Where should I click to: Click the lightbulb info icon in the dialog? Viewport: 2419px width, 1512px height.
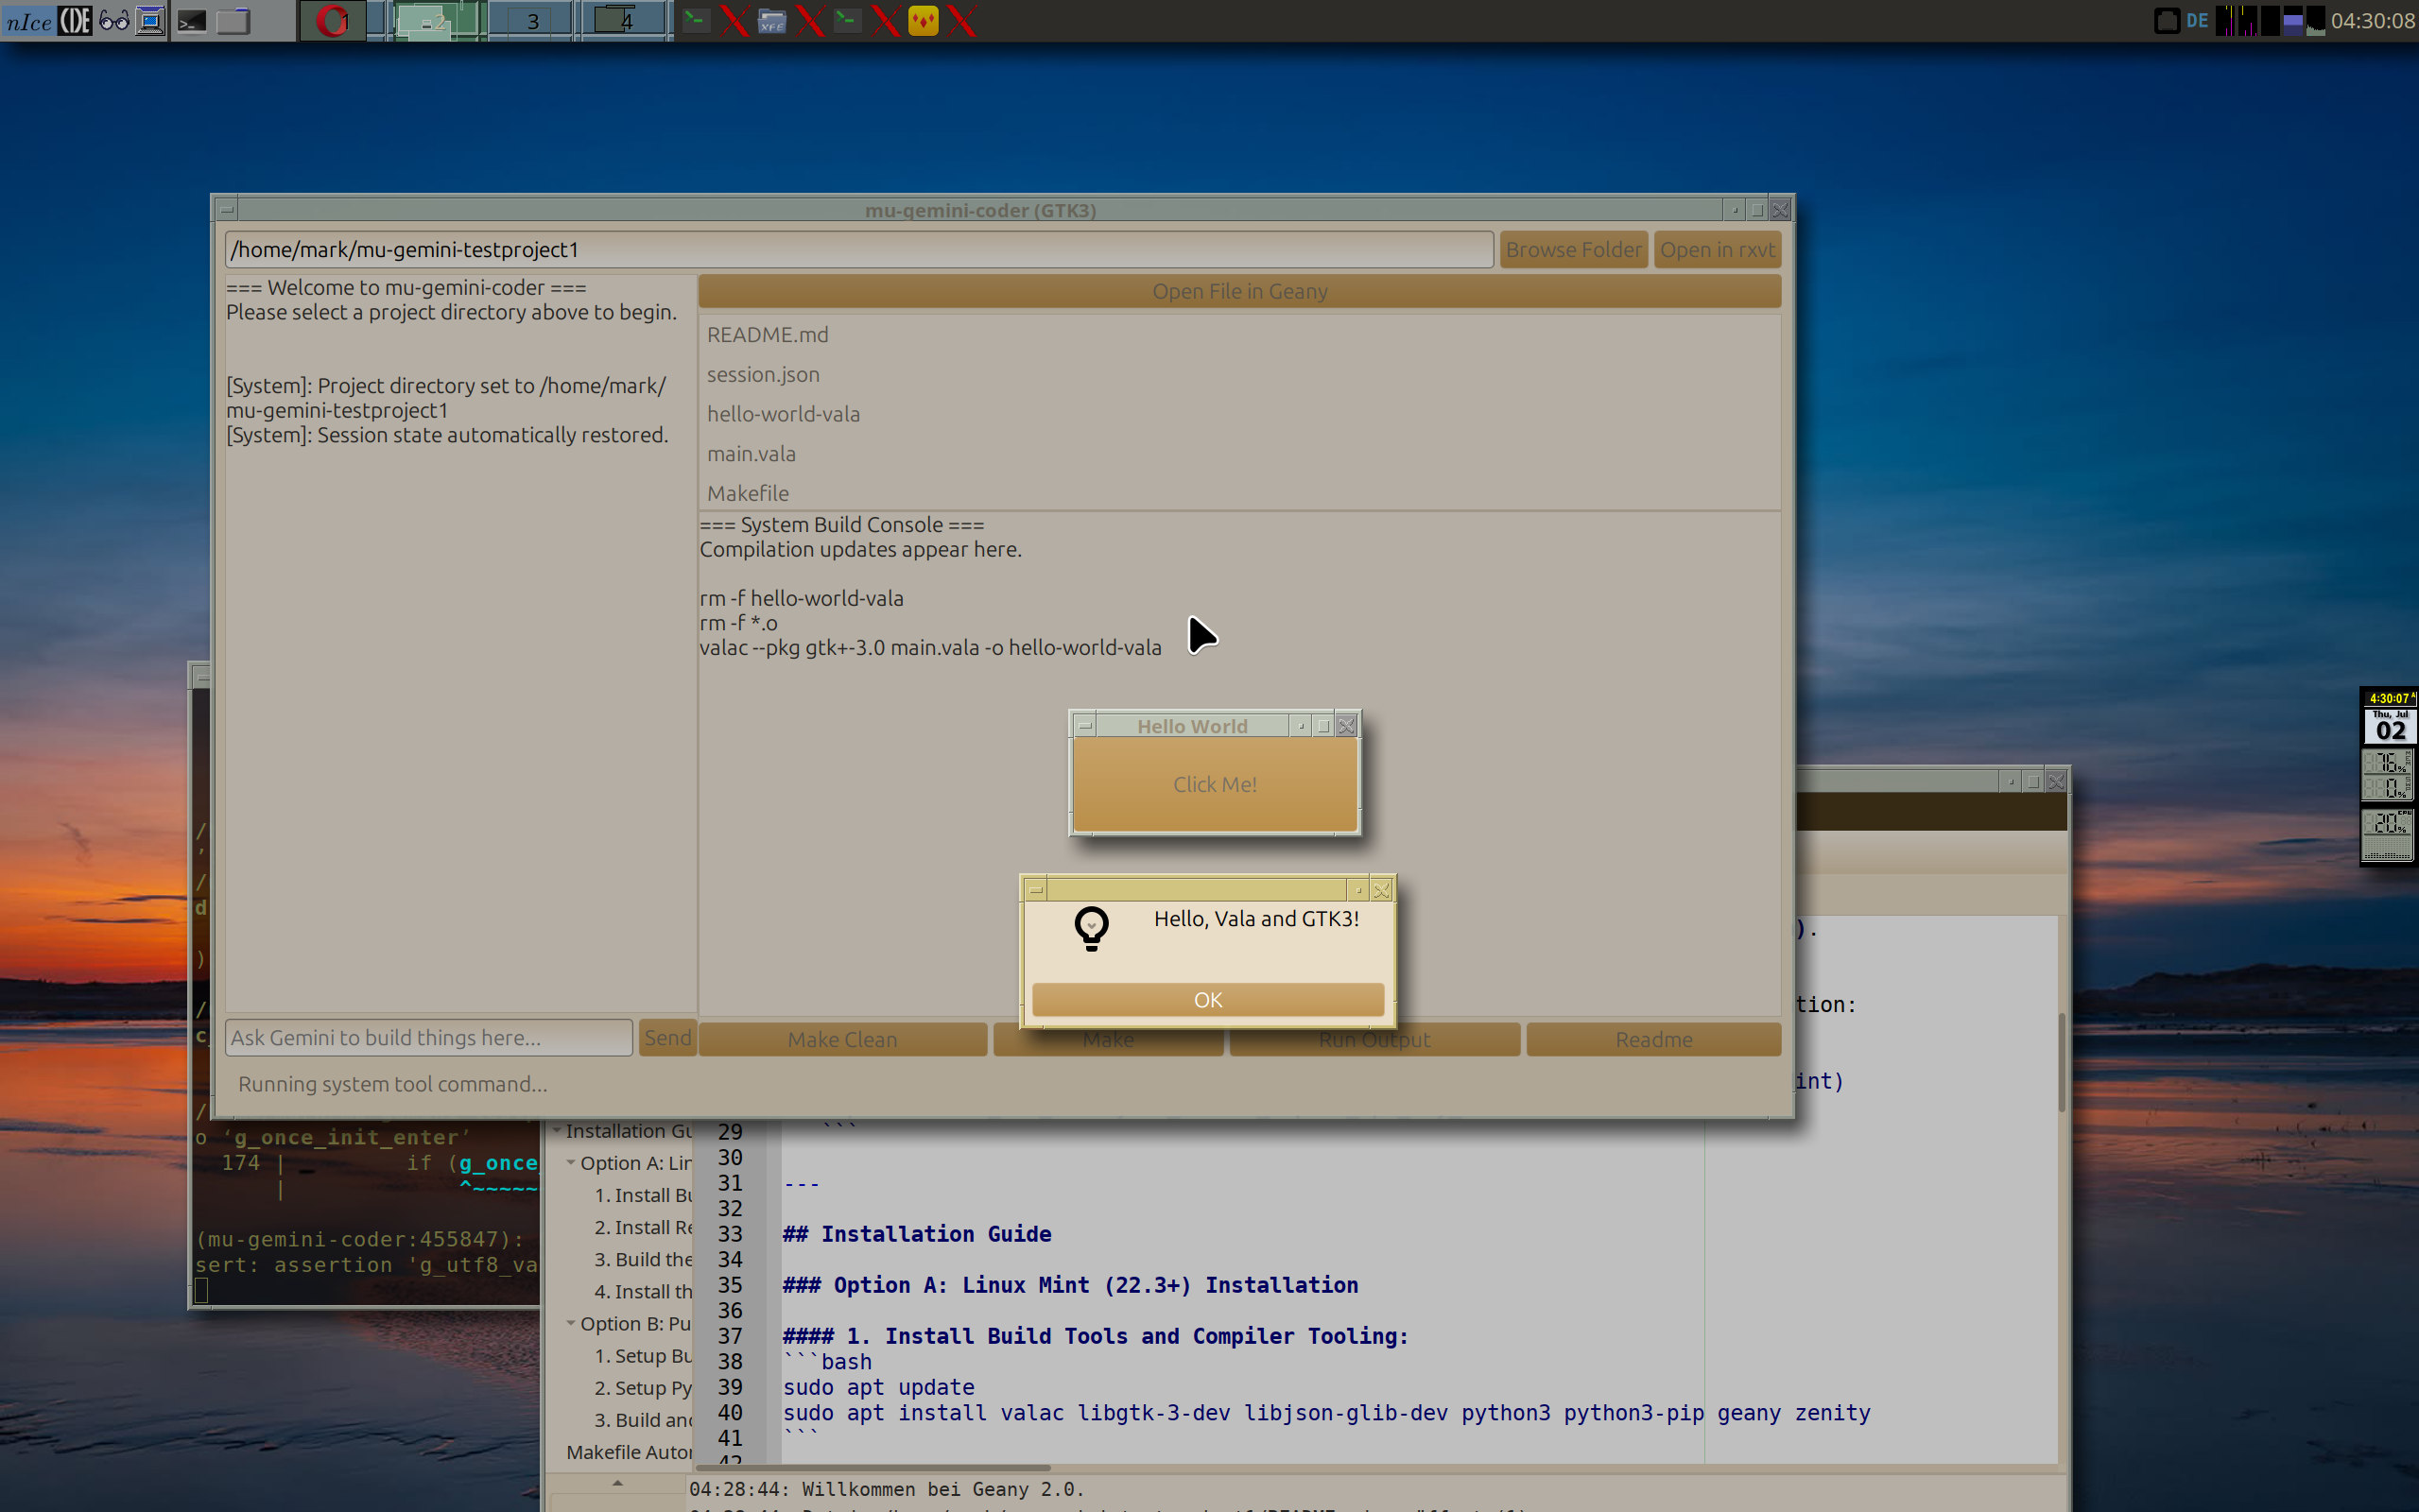click(x=1091, y=929)
